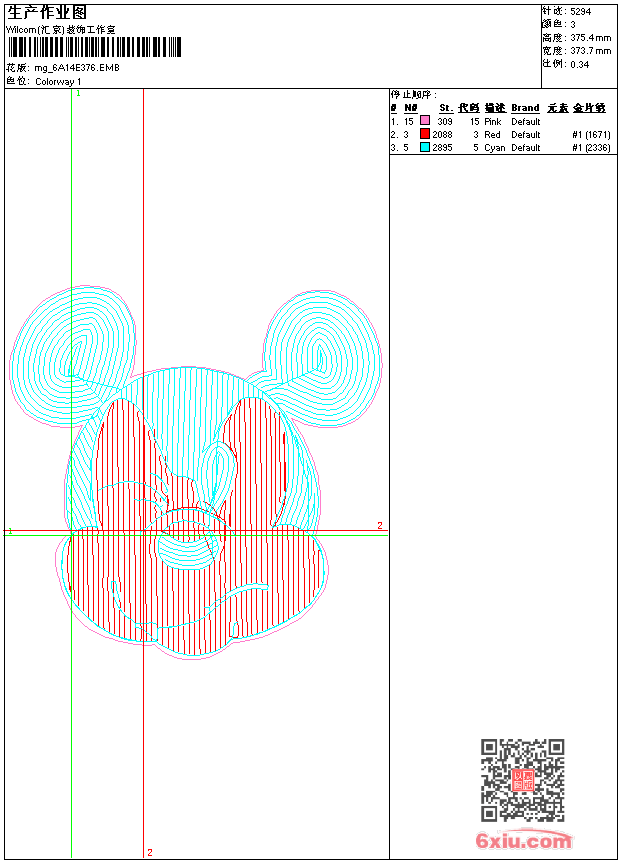Click the St. column header
The image size is (620, 860).
(446, 108)
